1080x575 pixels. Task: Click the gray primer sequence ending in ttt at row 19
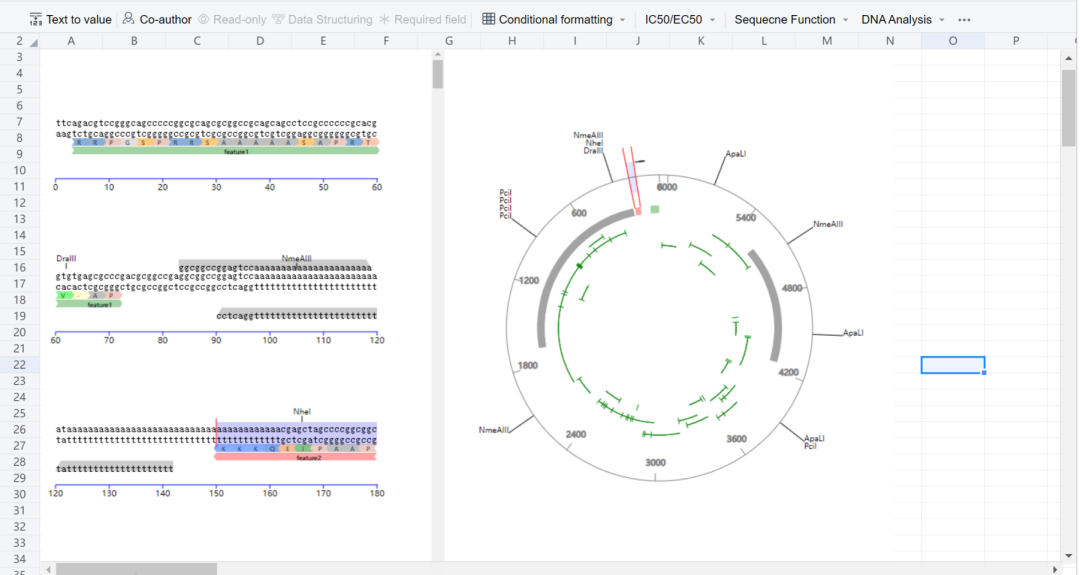tap(297, 315)
